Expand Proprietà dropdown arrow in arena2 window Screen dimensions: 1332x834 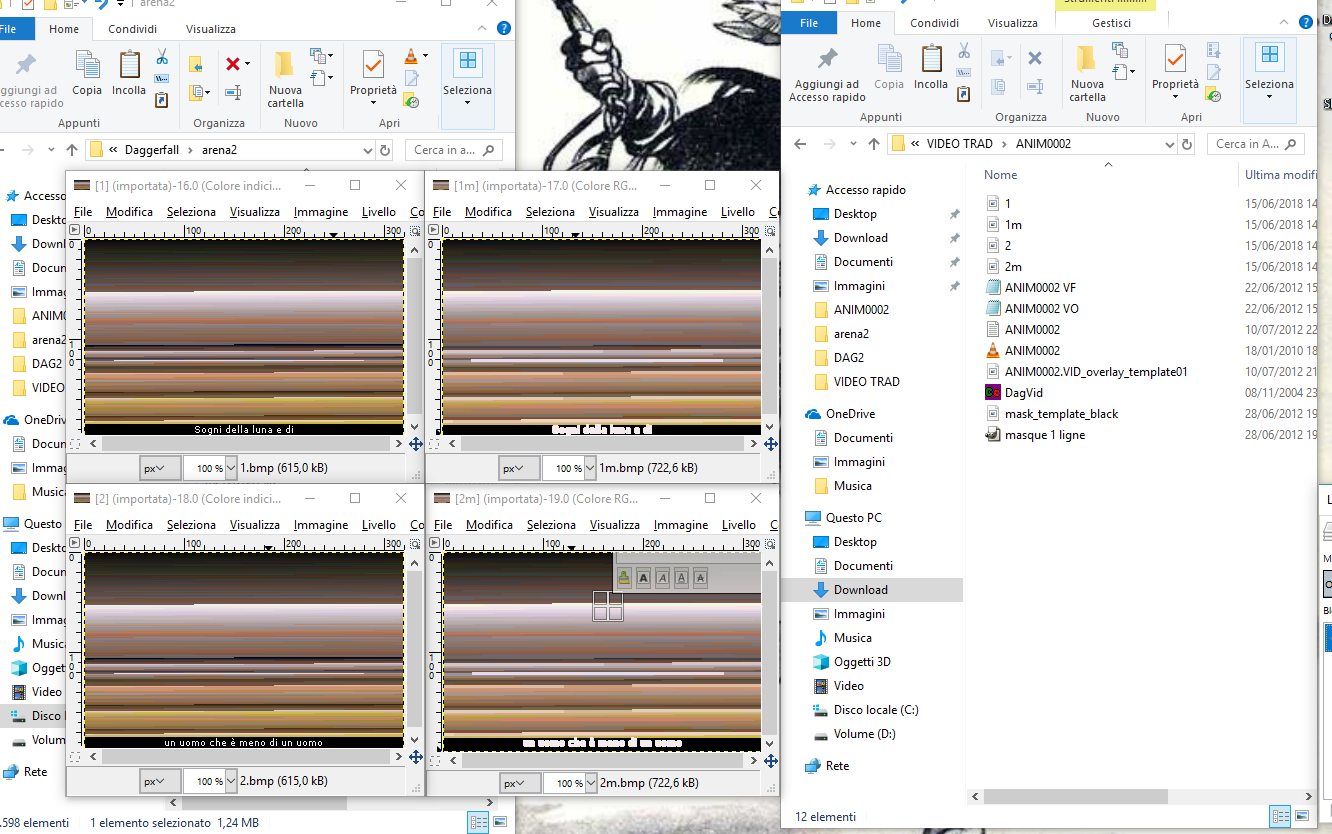[373, 102]
